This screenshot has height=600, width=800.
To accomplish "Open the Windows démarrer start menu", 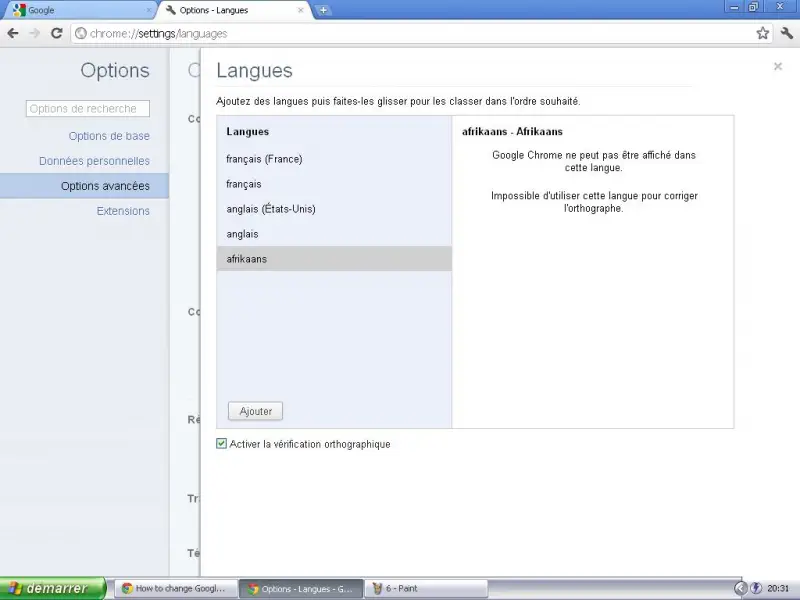I will pos(53,588).
